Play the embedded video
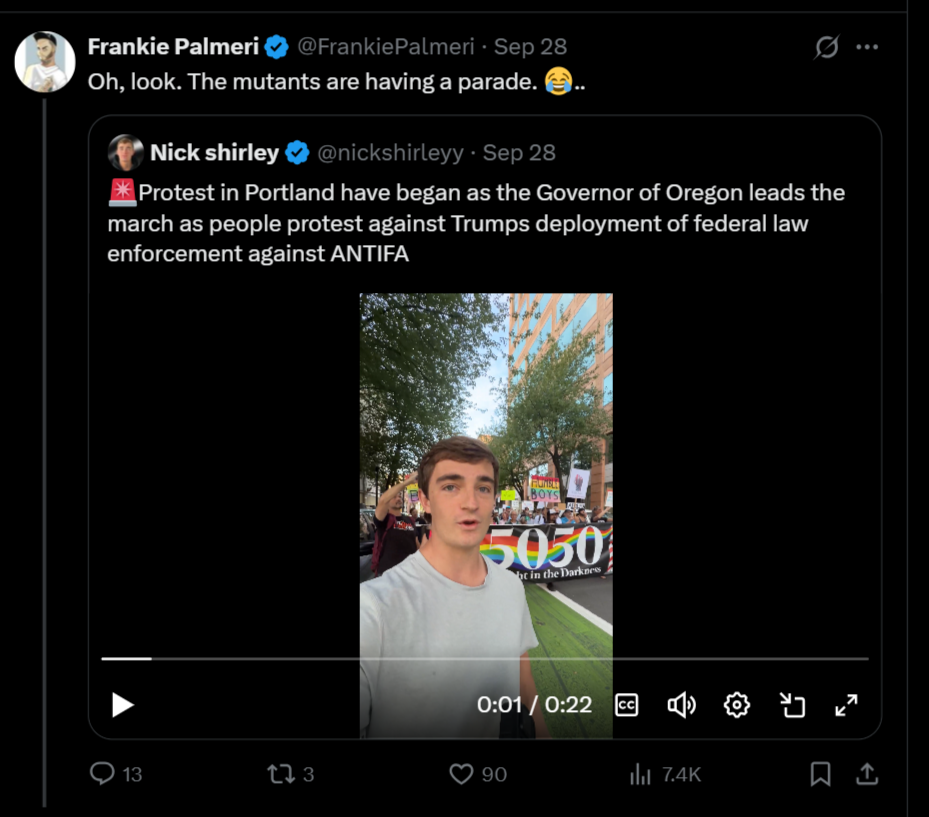The width and height of the screenshot is (929, 817). pyautogui.click(x=123, y=705)
